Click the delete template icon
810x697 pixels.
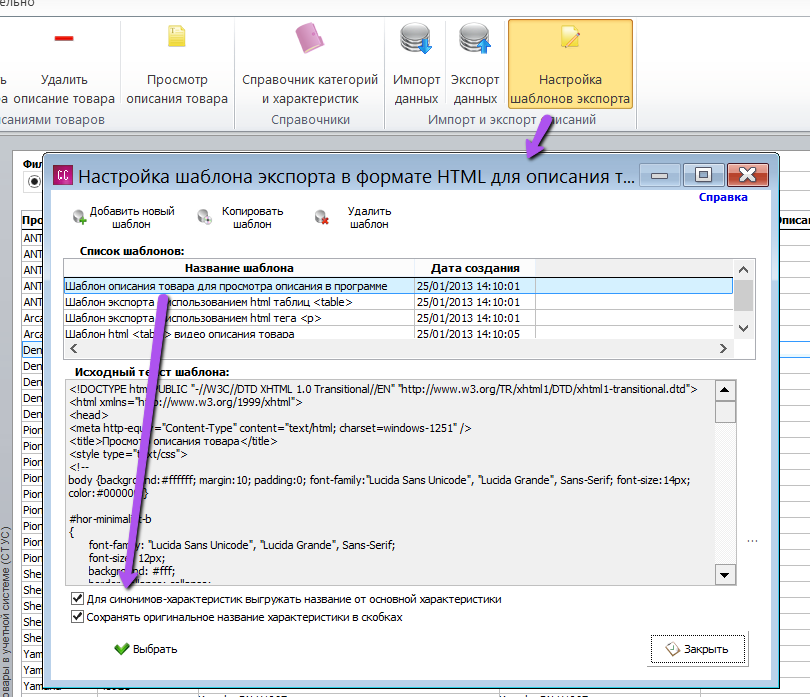tap(322, 217)
